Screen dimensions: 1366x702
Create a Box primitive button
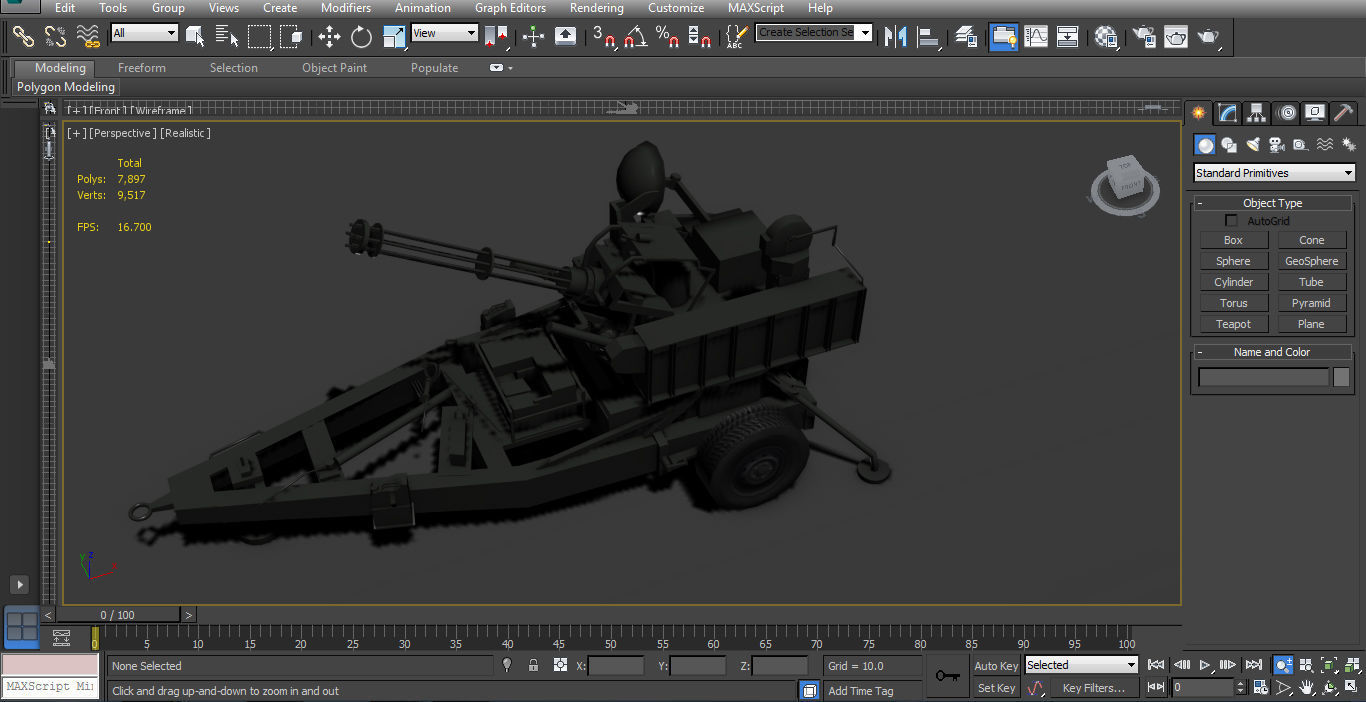tap(1233, 240)
